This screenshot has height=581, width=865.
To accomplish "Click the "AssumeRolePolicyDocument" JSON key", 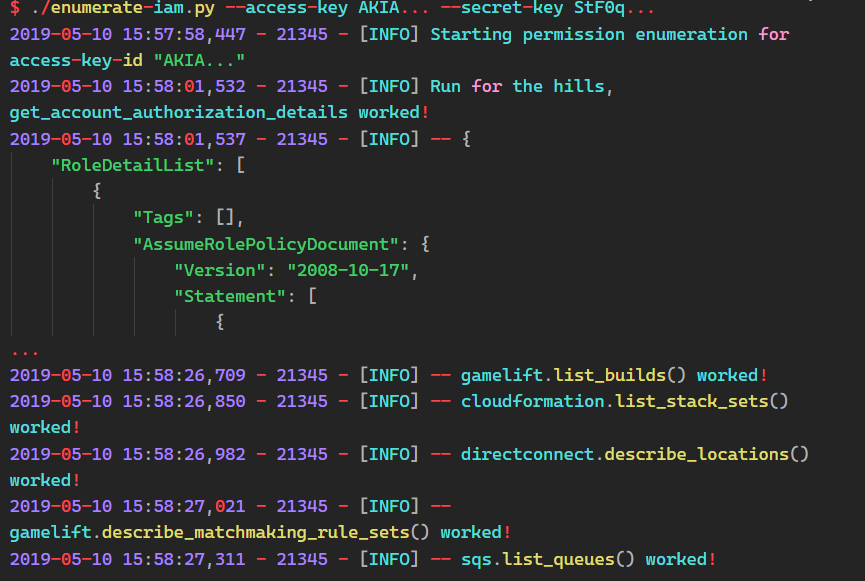I will point(267,243).
